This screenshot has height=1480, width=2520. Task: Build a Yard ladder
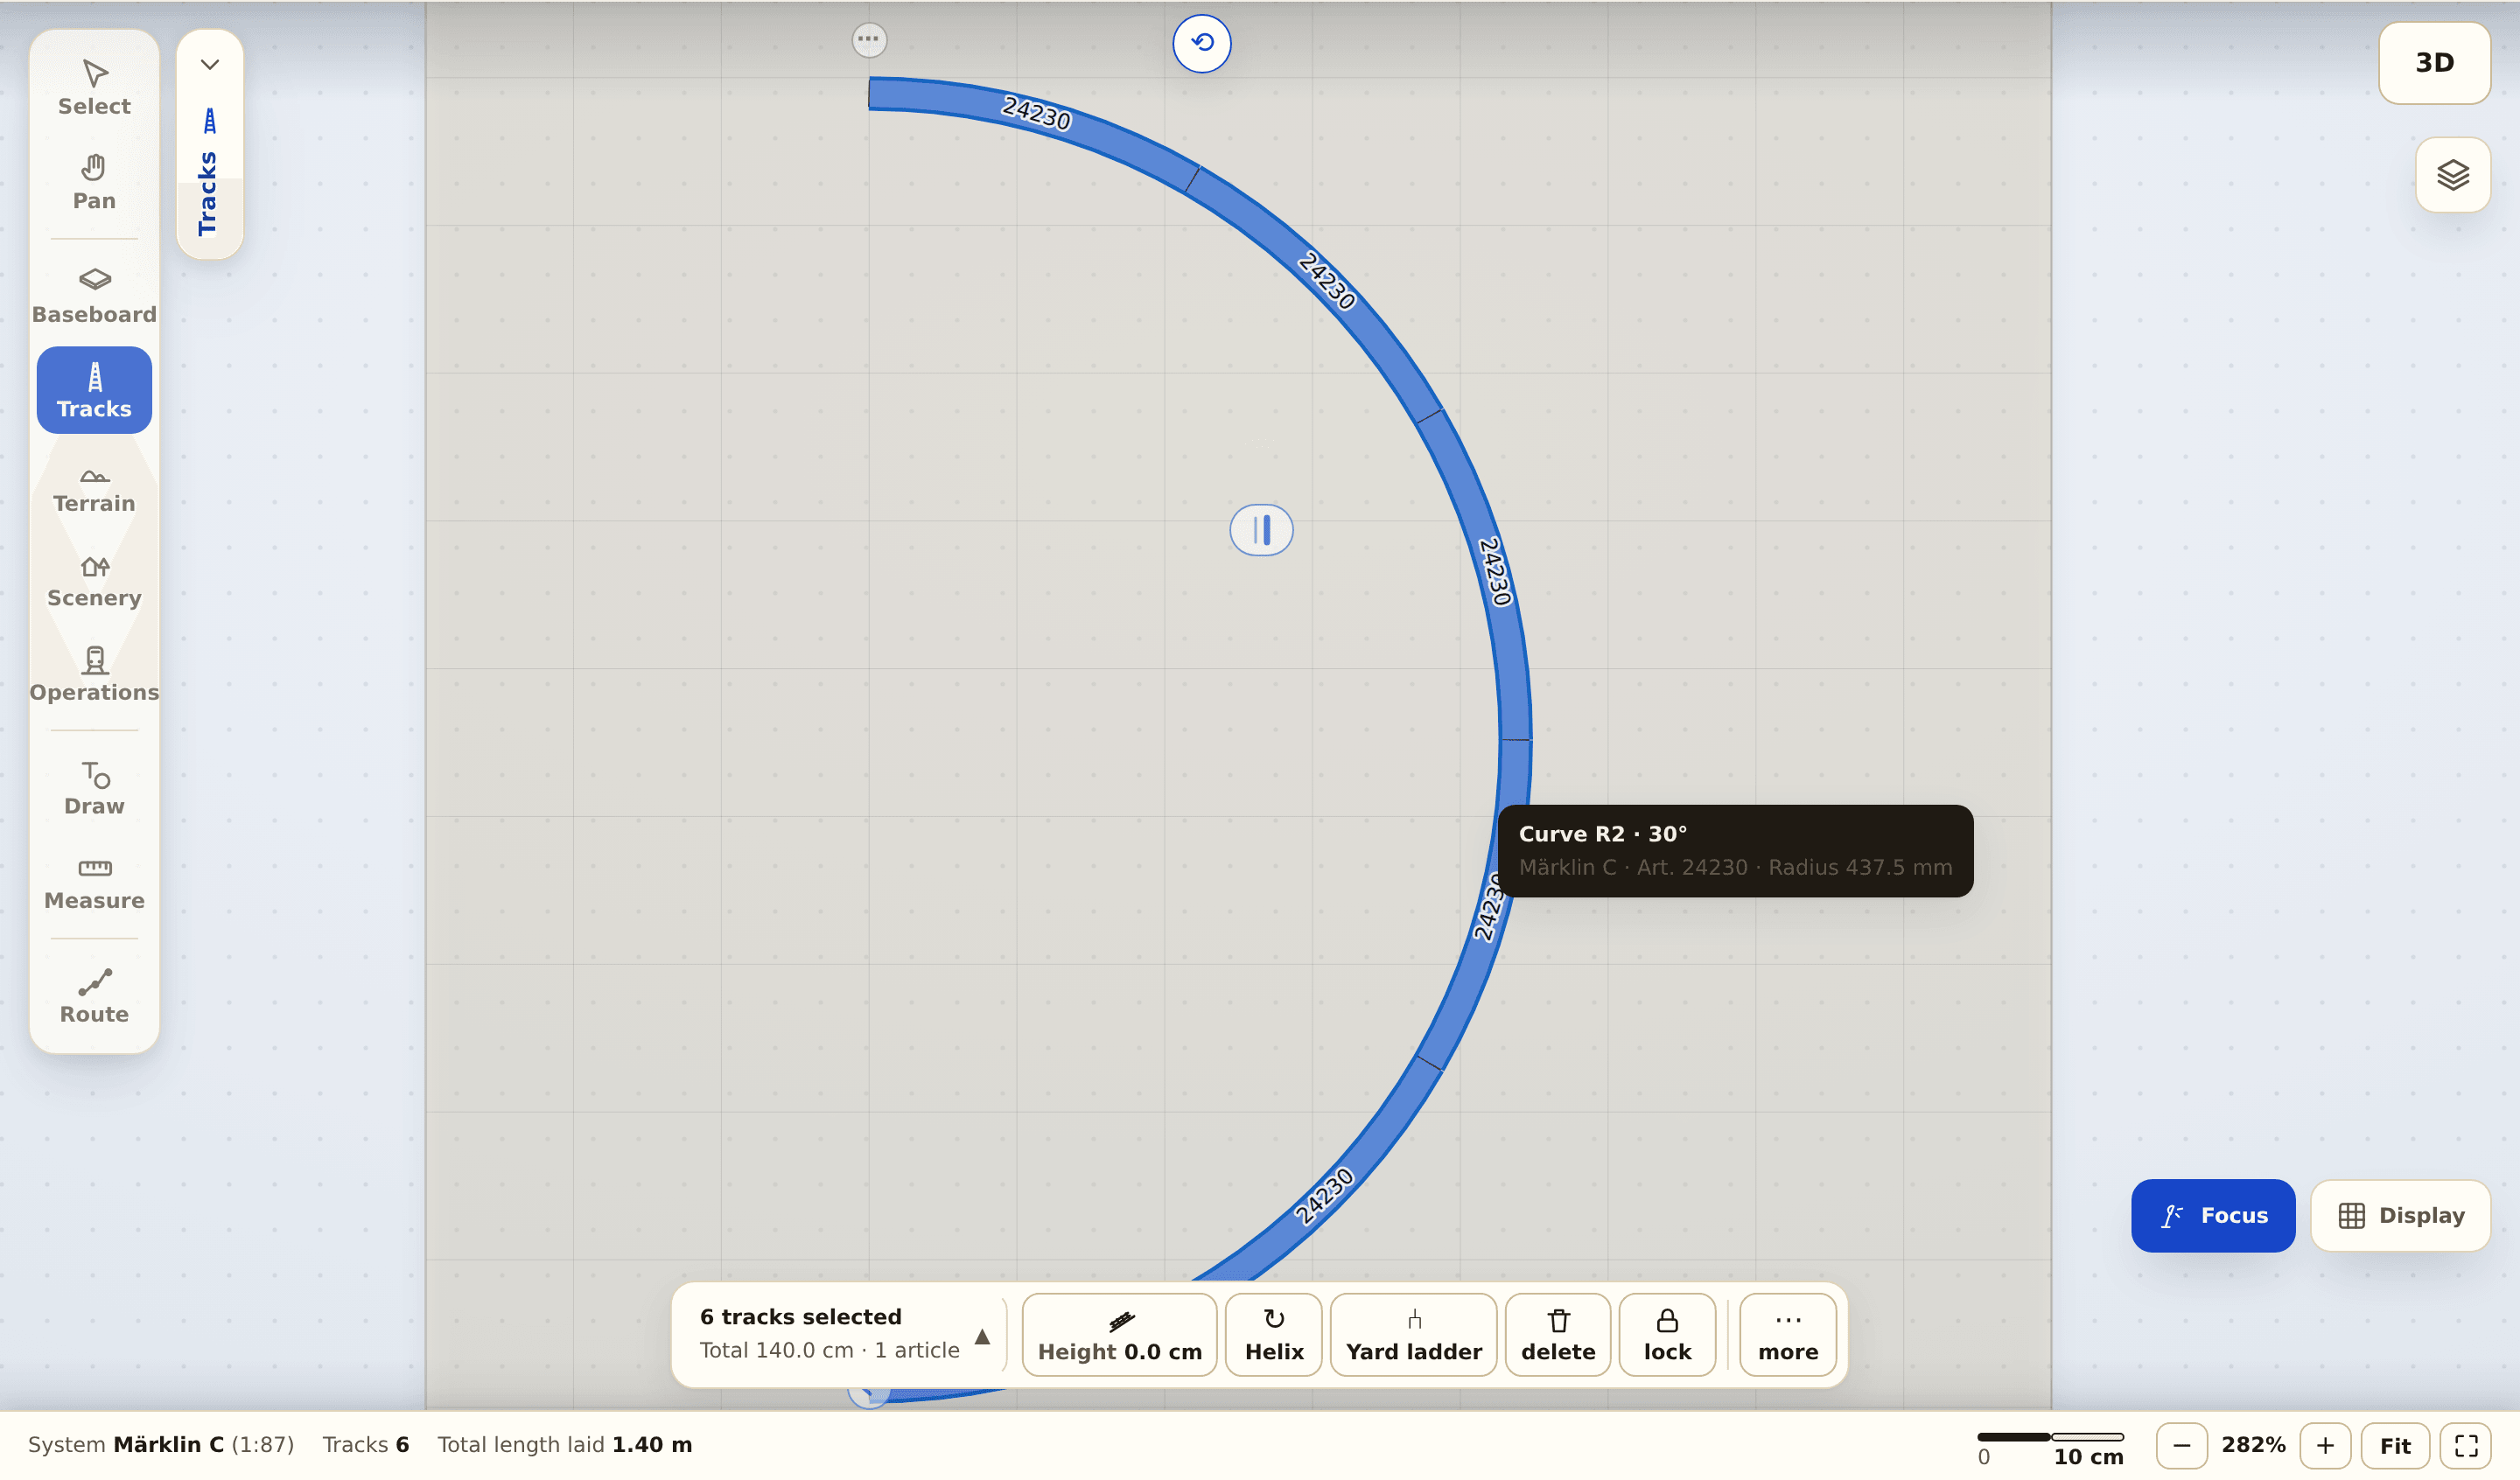(1413, 1335)
